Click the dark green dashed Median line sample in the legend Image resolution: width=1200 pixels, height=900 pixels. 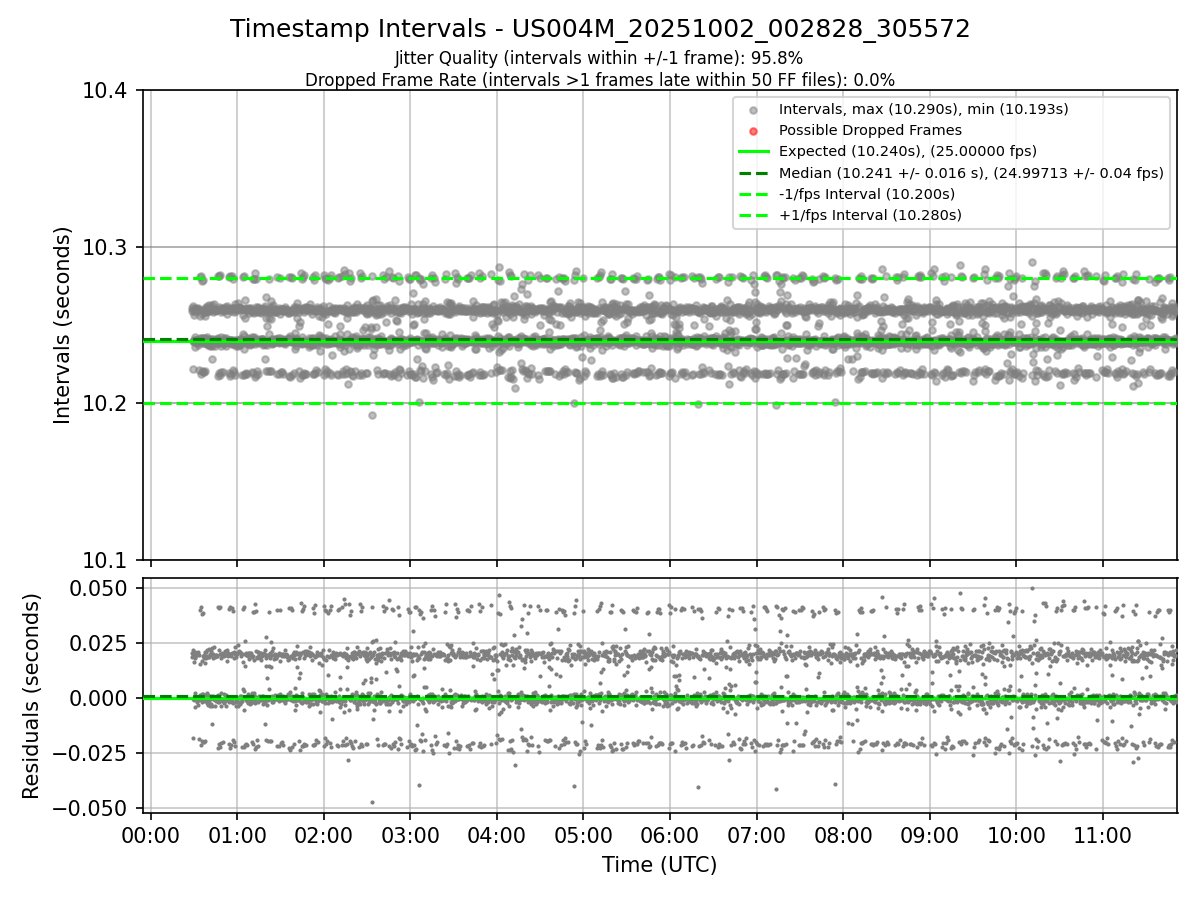tap(754, 173)
